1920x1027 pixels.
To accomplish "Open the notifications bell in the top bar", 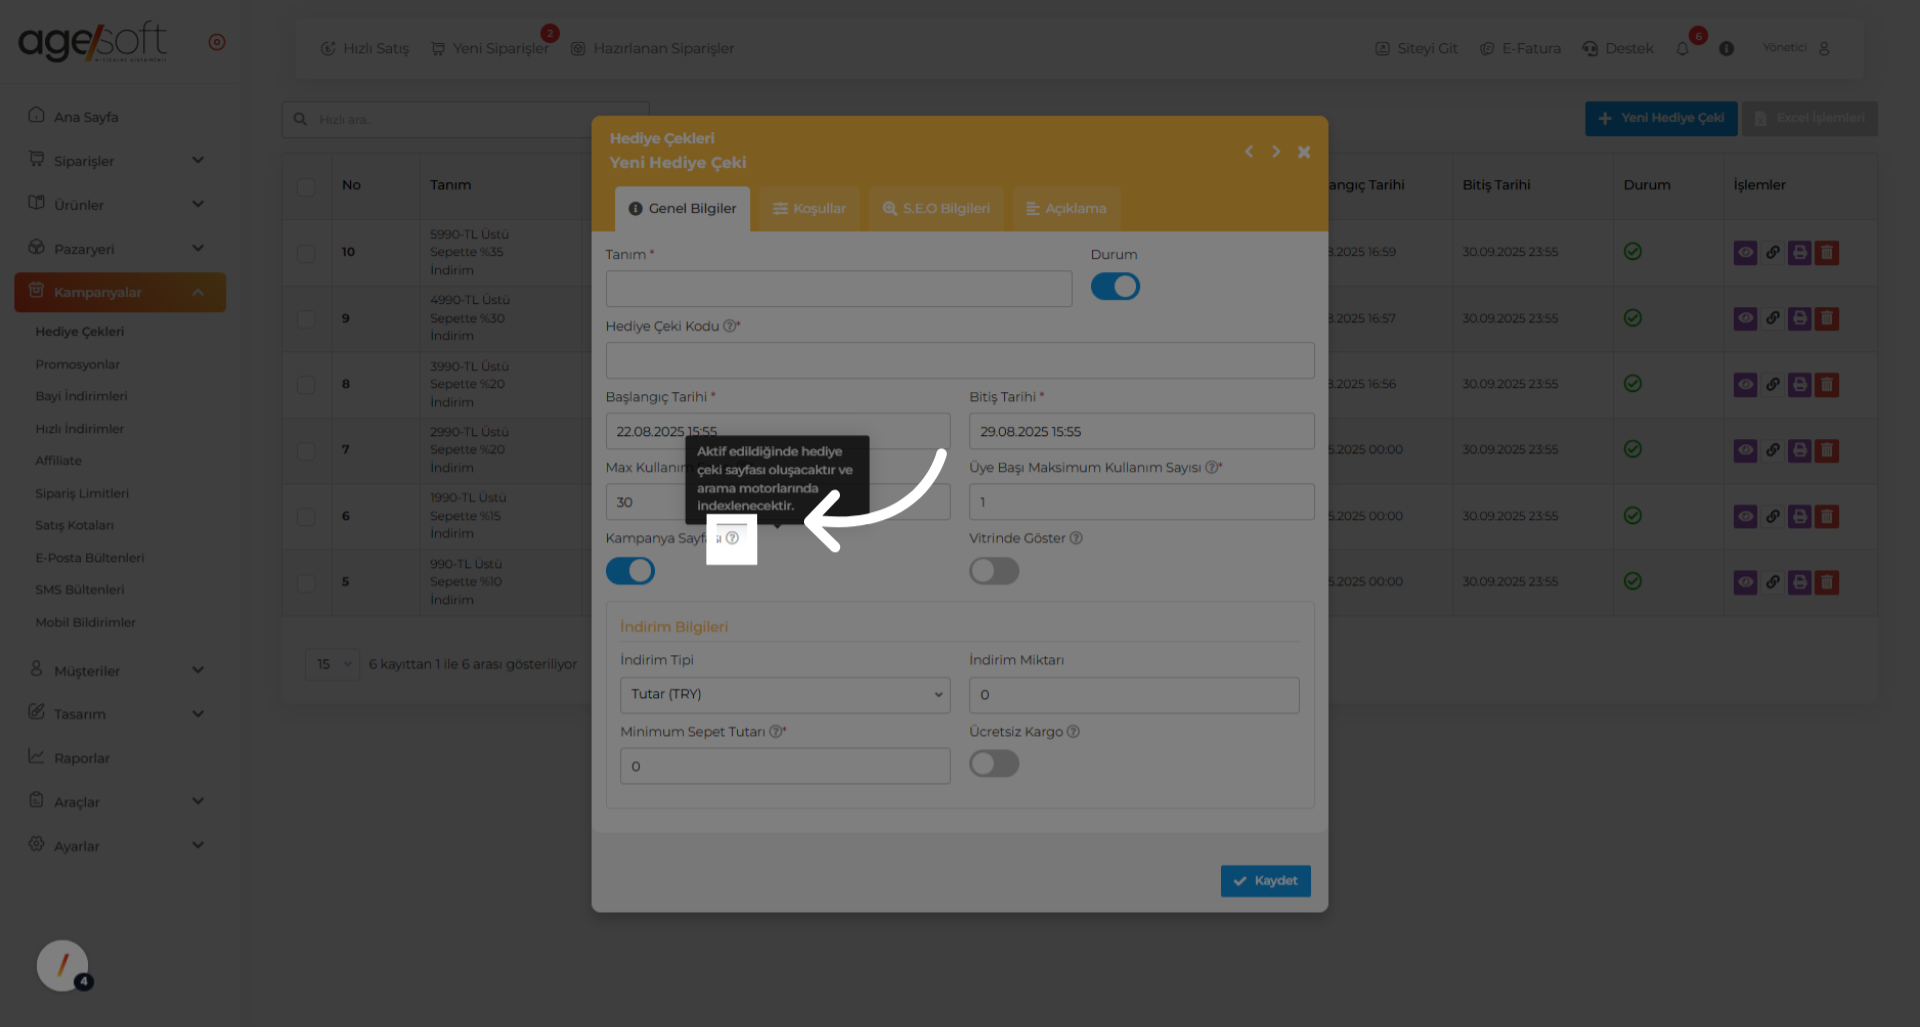I will click(x=1683, y=48).
